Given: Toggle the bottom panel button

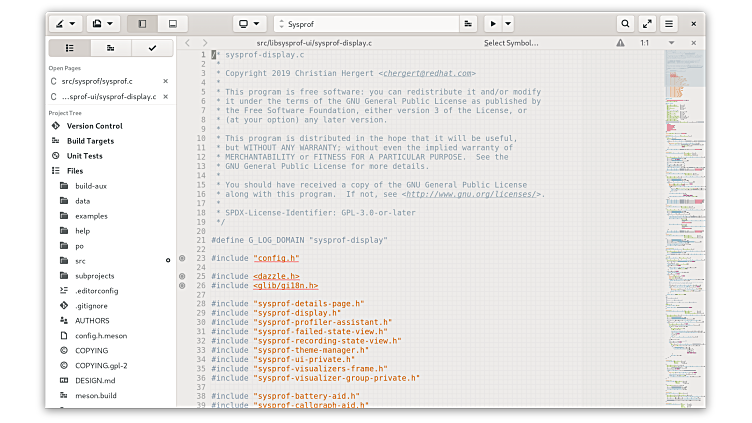Looking at the screenshot, I should [x=172, y=23].
